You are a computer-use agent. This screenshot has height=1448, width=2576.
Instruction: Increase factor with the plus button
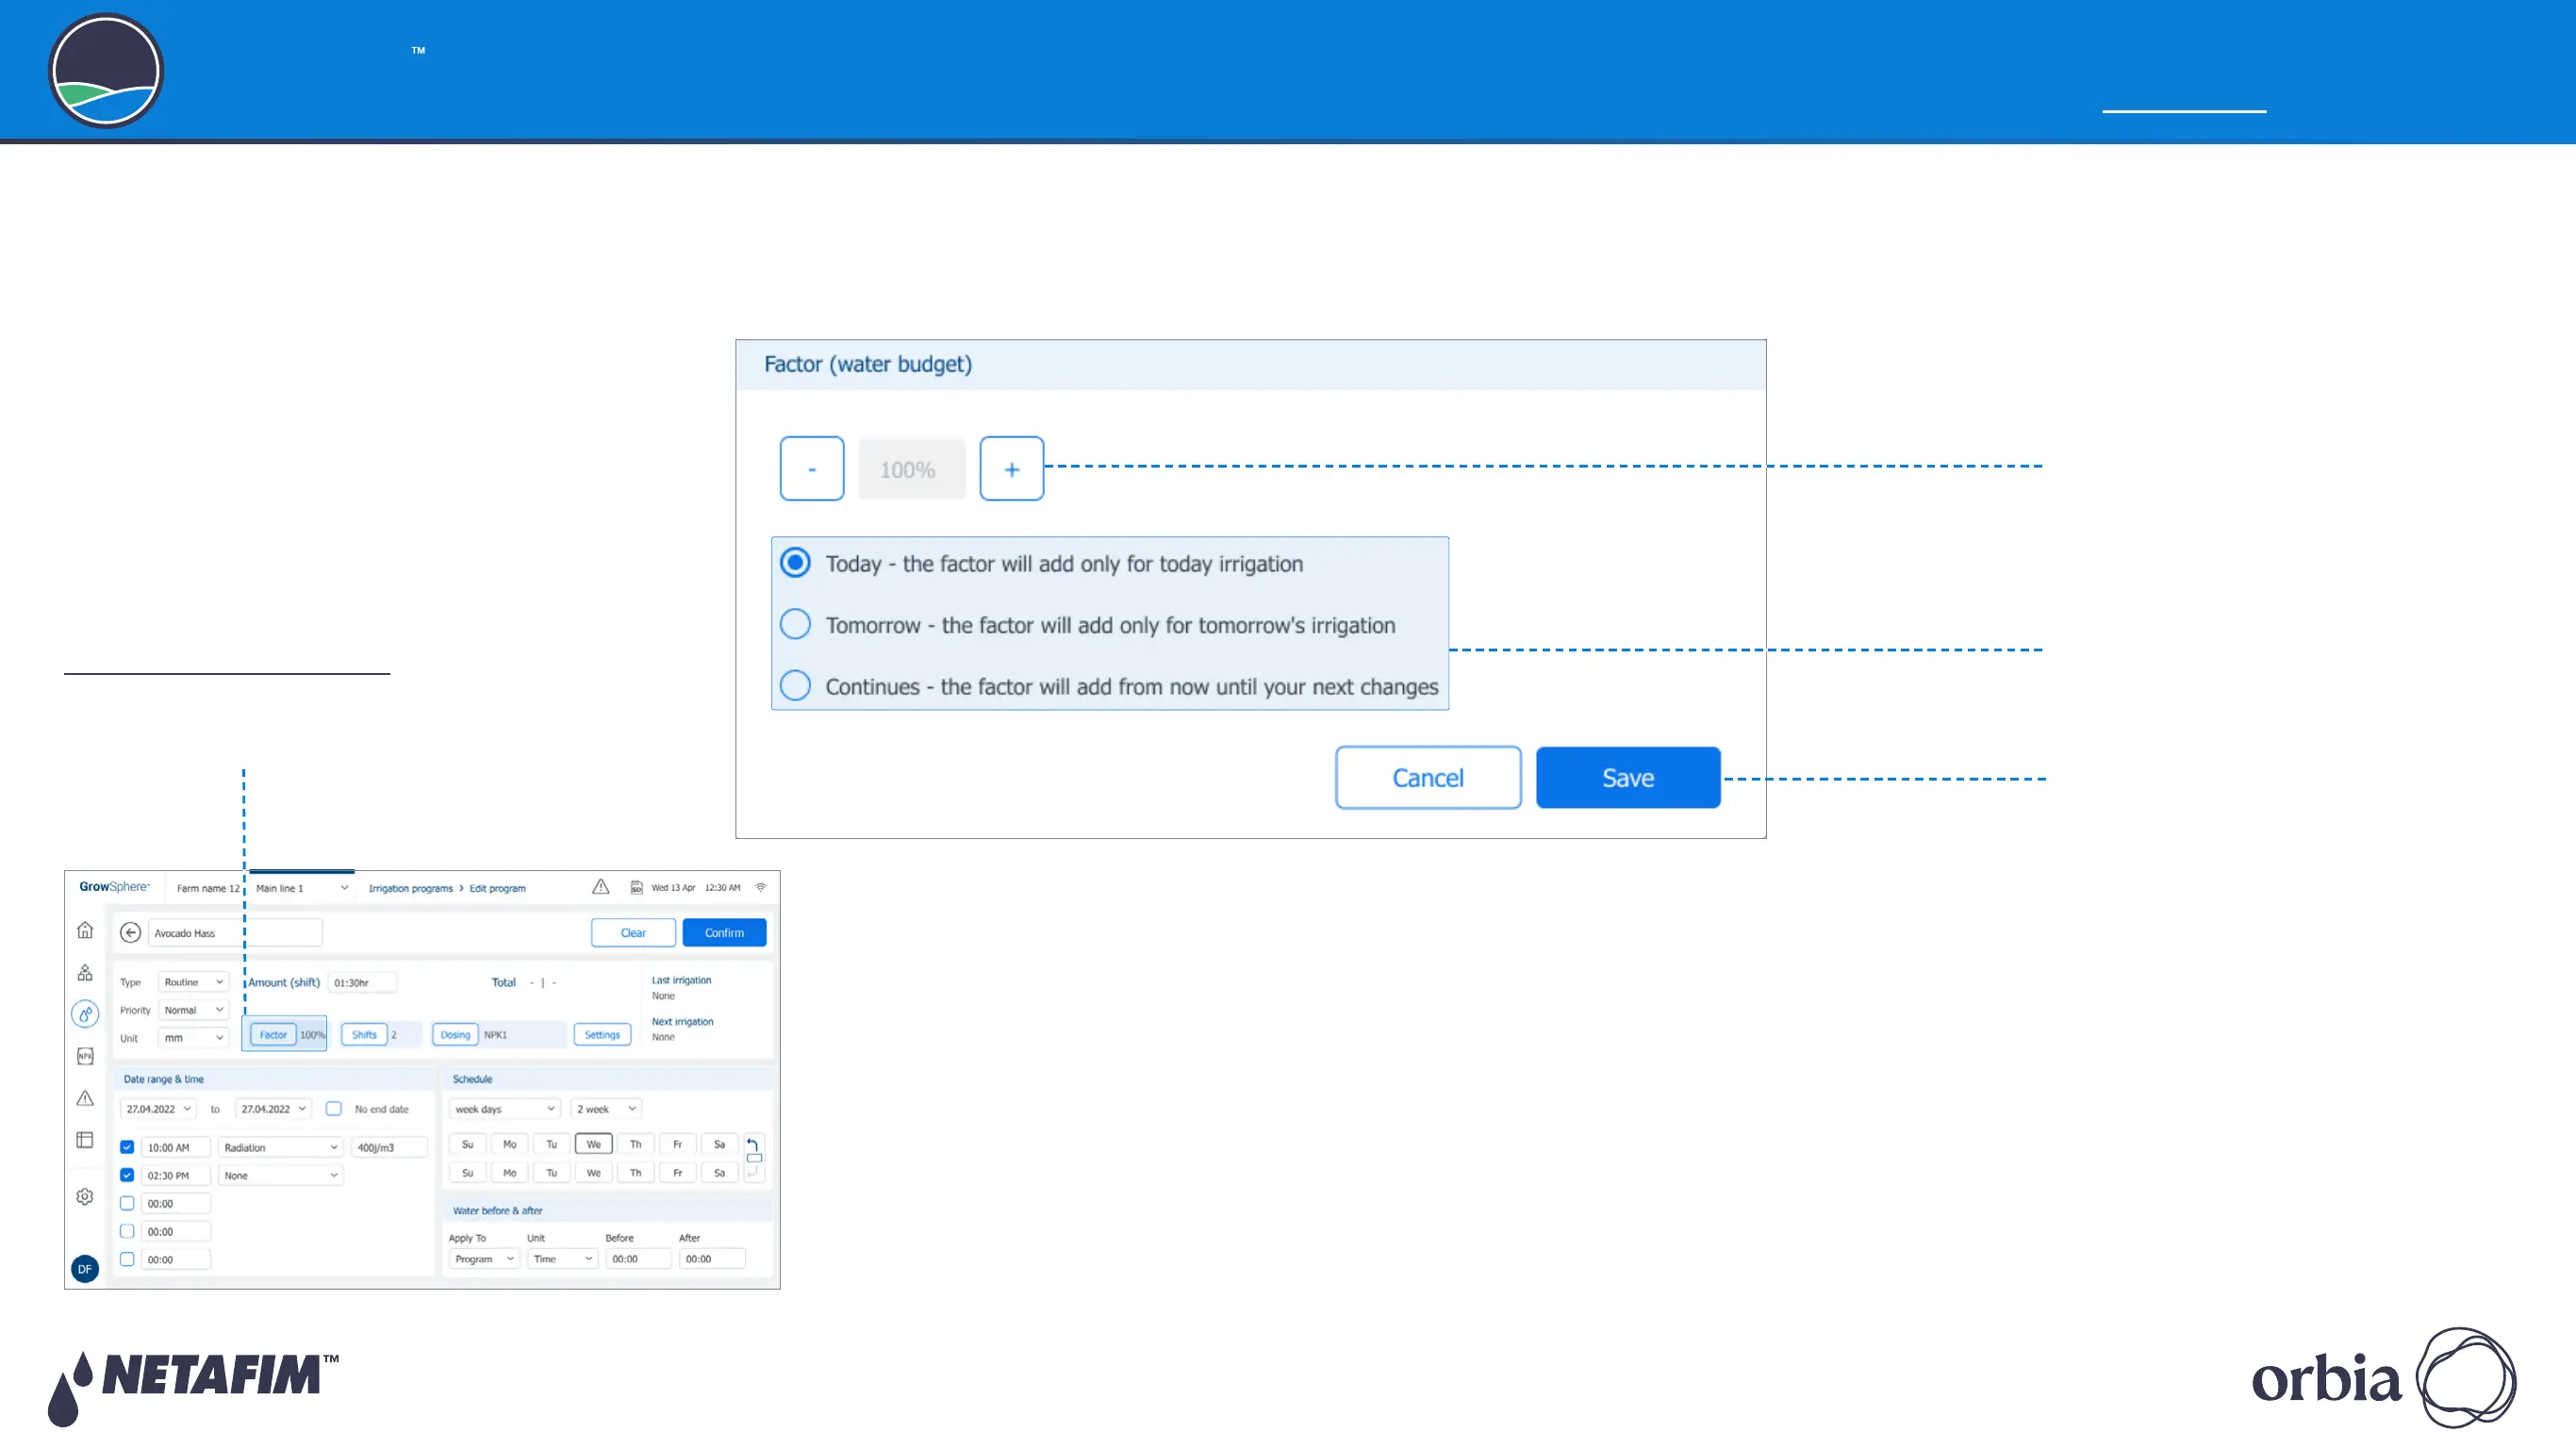[x=1012, y=468]
